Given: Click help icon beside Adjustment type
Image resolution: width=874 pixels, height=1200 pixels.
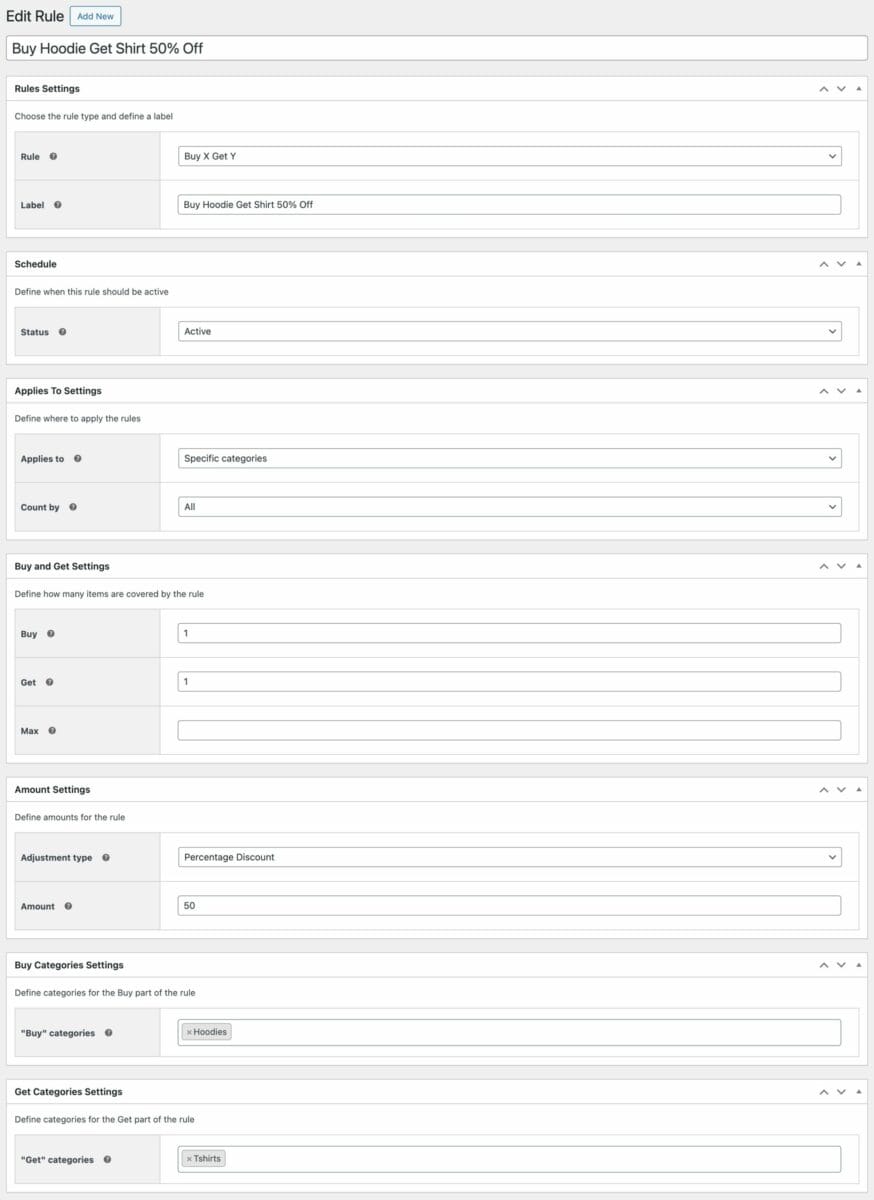Looking at the screenshot, I should coord(106,858).
